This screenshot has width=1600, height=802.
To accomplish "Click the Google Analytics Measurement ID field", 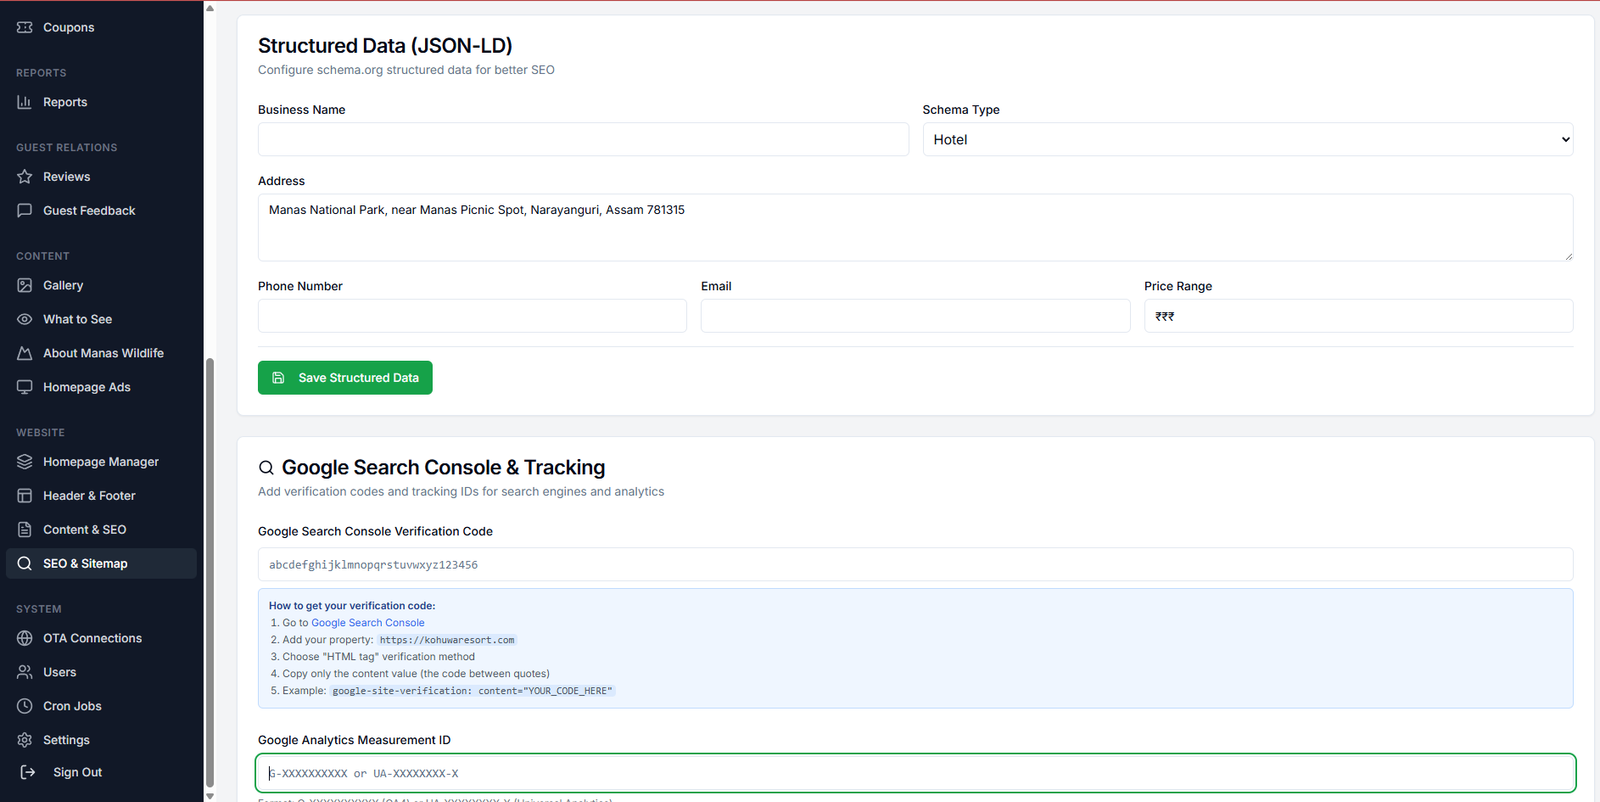I will pos(916,773).
